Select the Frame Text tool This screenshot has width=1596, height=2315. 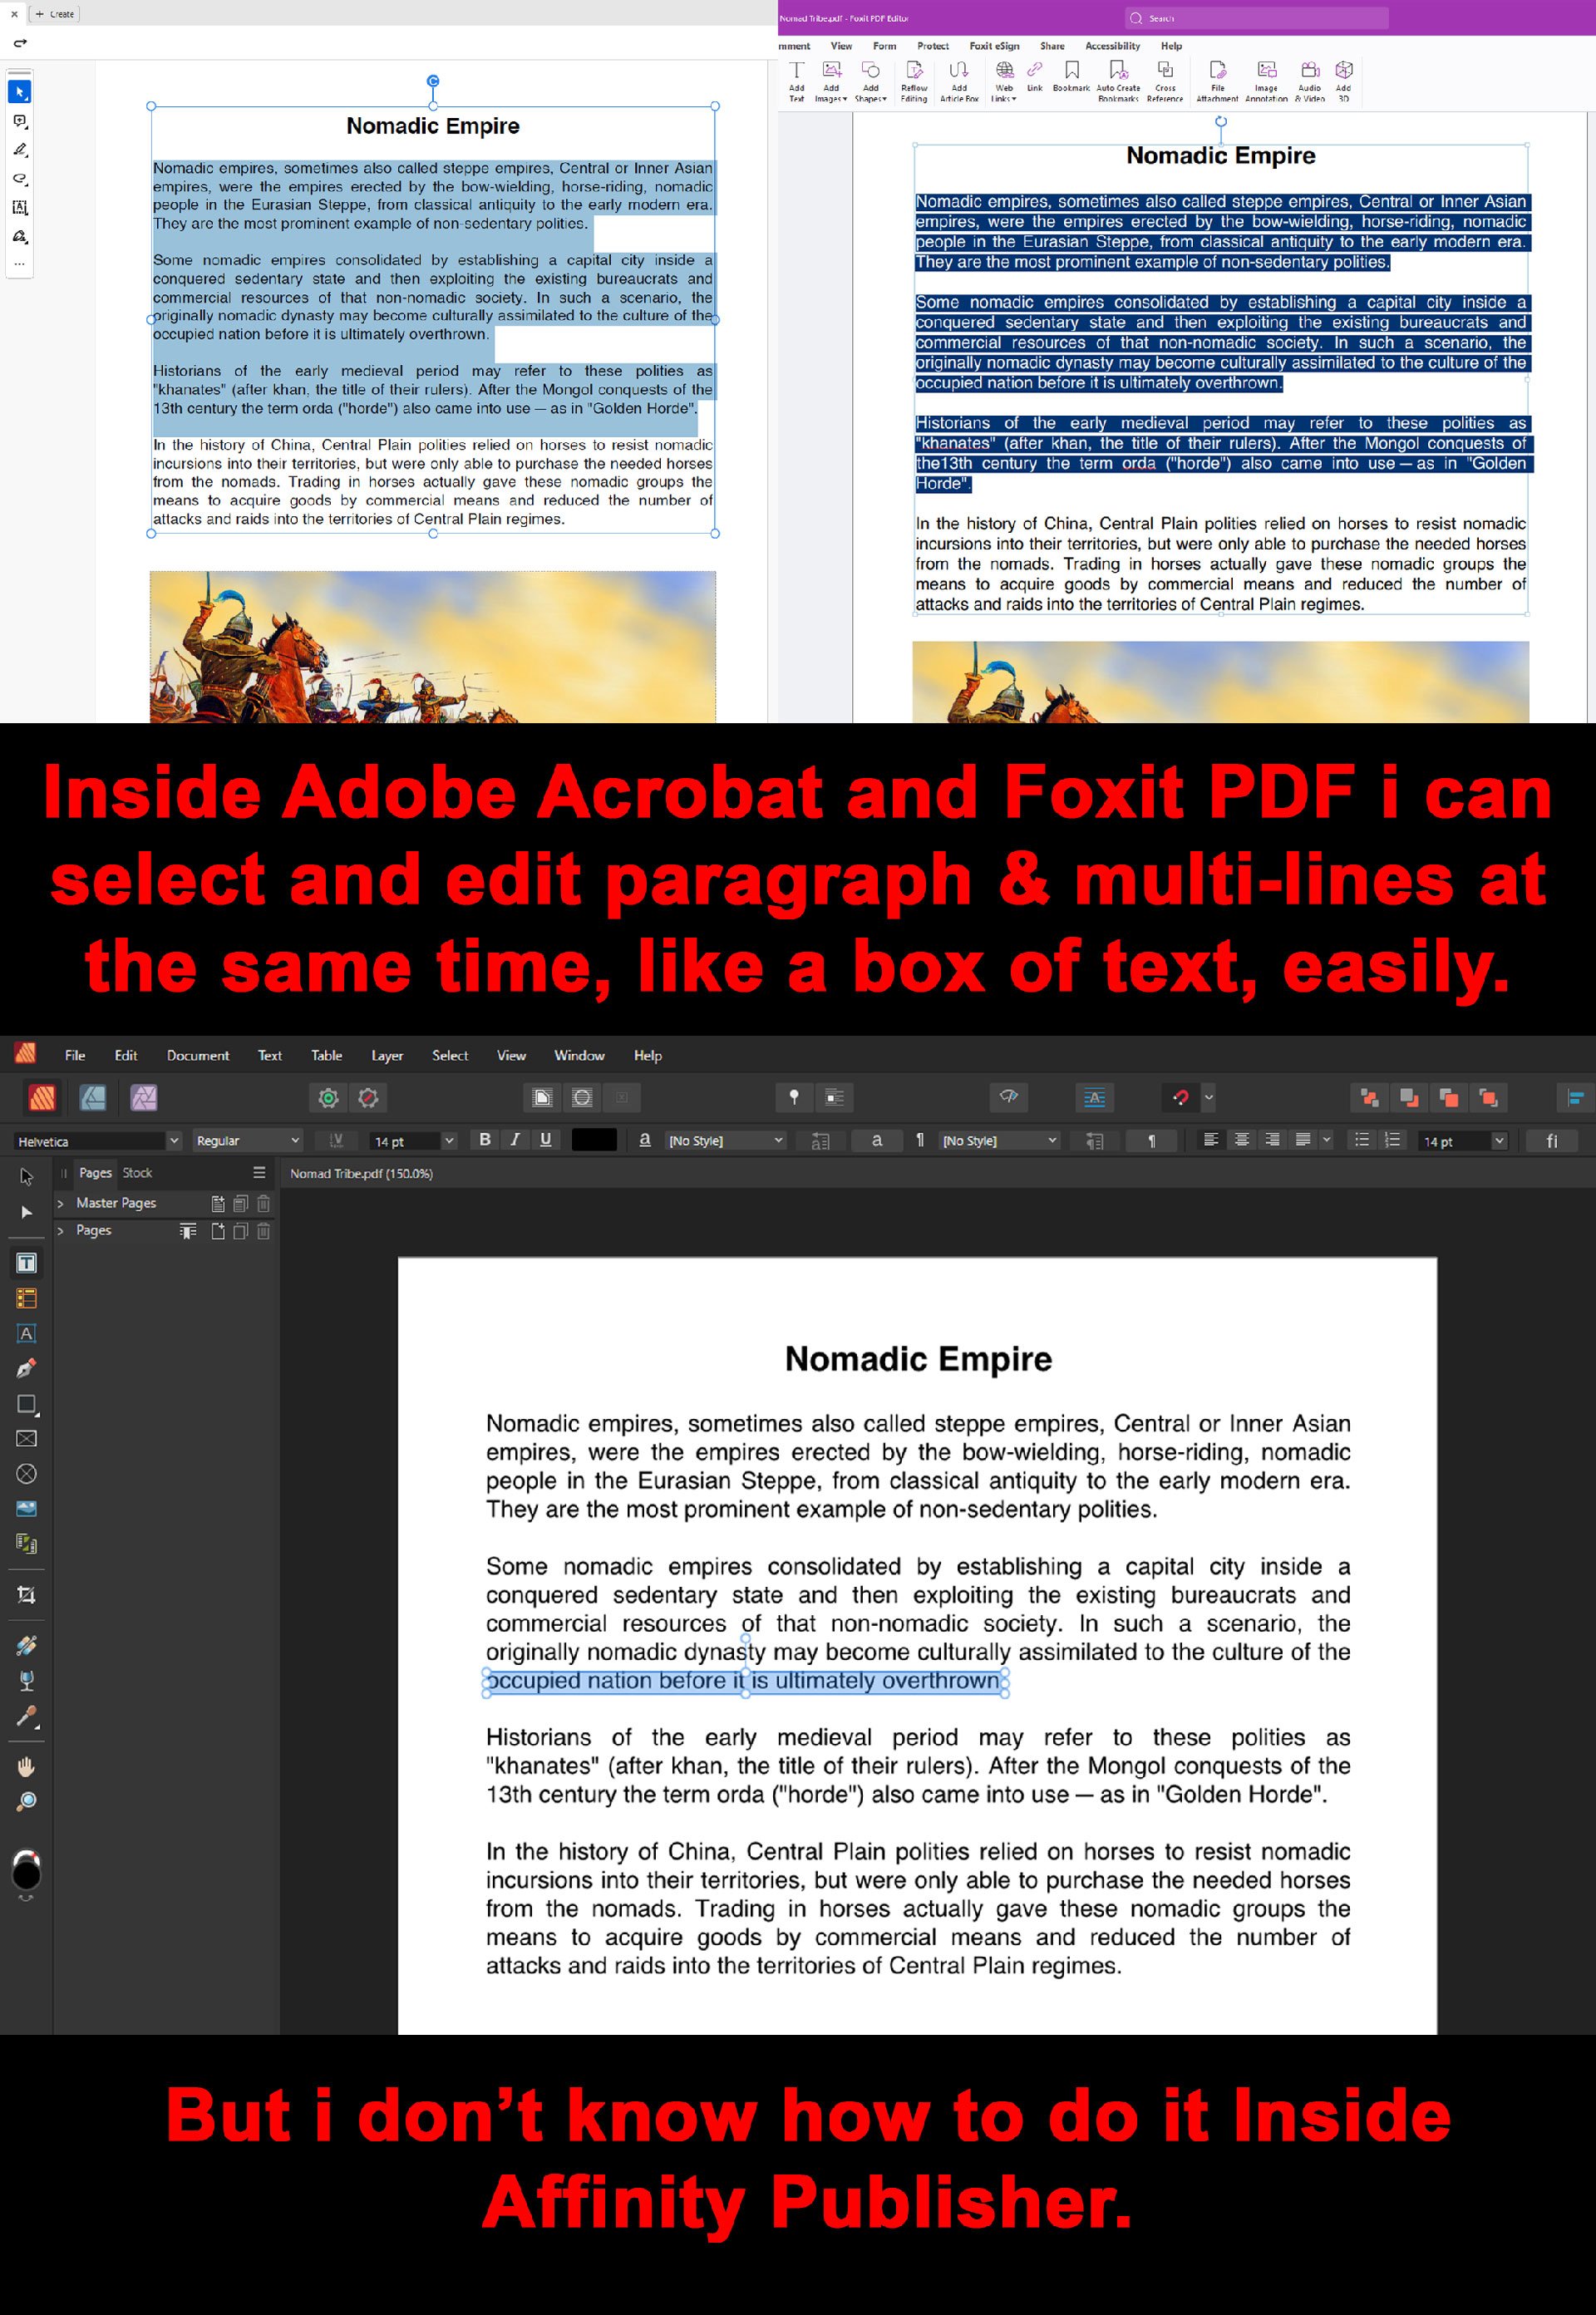27,1263
